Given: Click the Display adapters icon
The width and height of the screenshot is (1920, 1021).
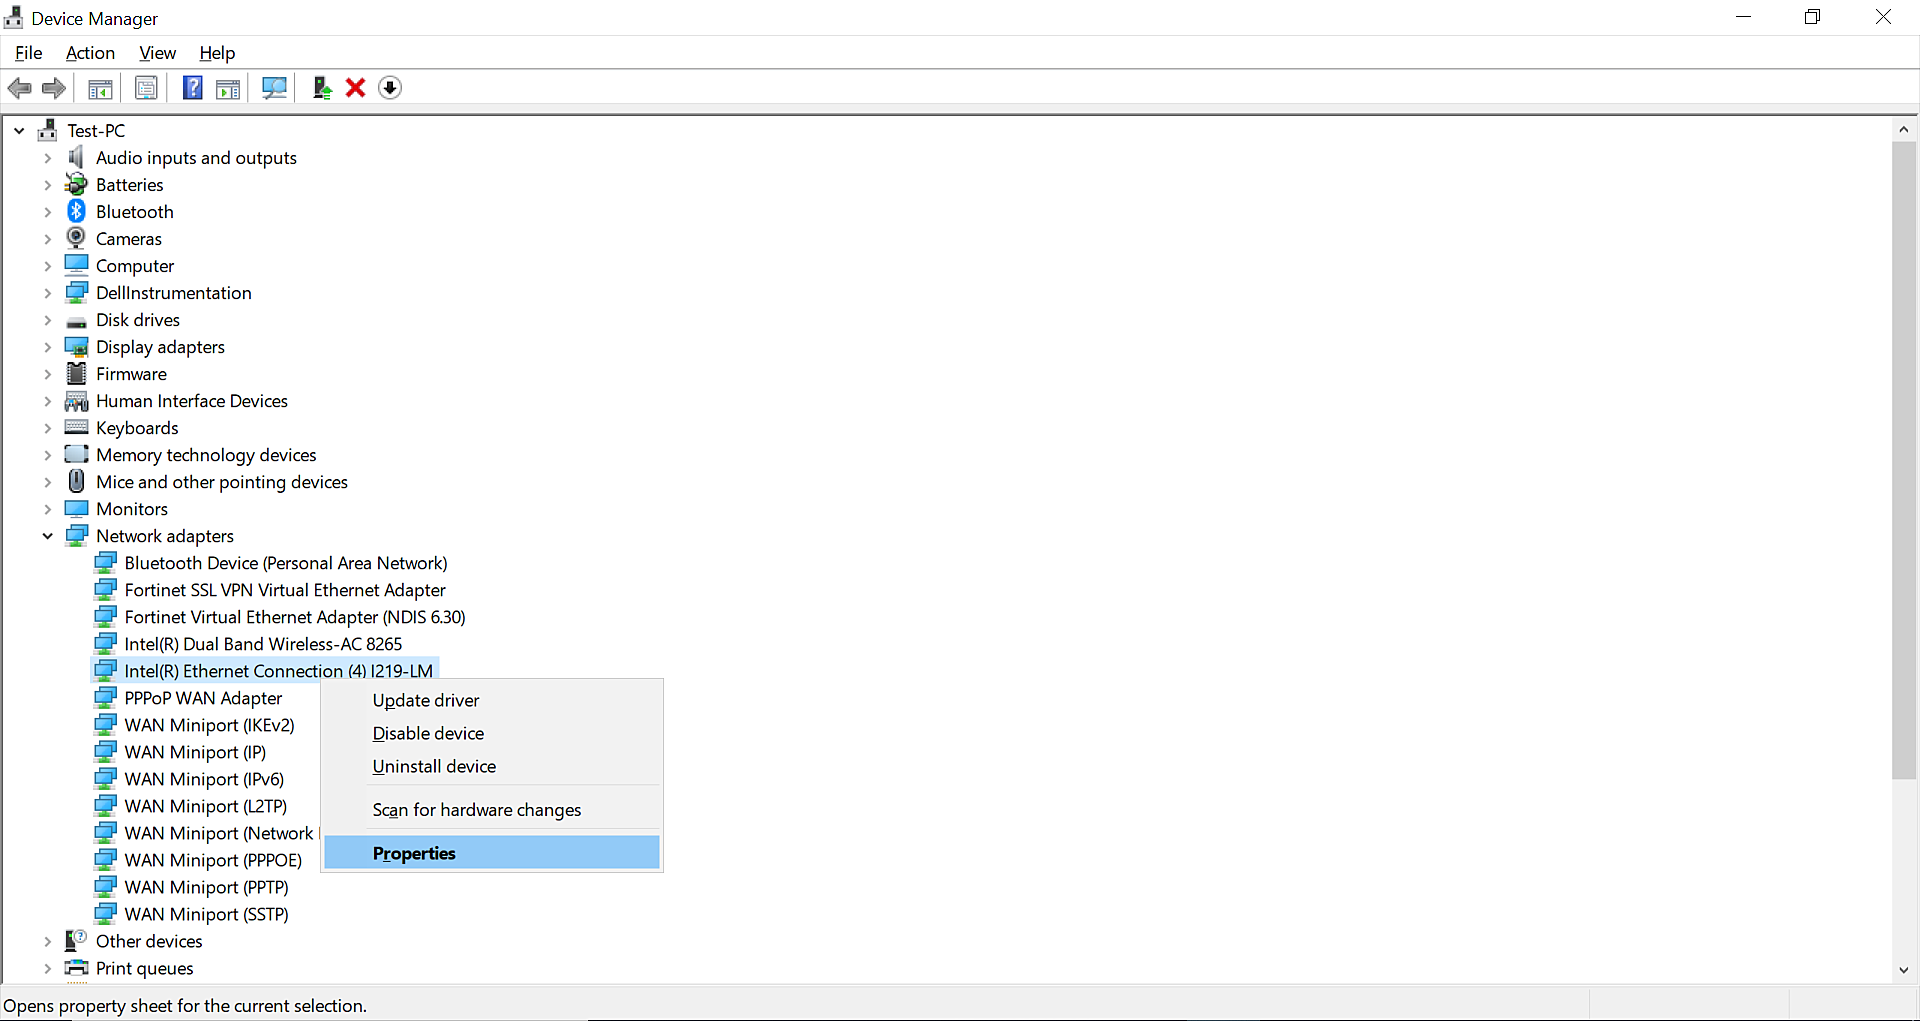Looking at the screenshot, I should click(x=76, y=346).
